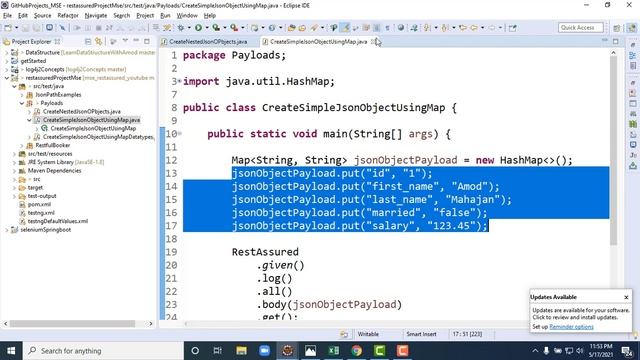The height and width of the screenshot is (360, 640).
Task: Open the File menu
Action: pos(7,16)
